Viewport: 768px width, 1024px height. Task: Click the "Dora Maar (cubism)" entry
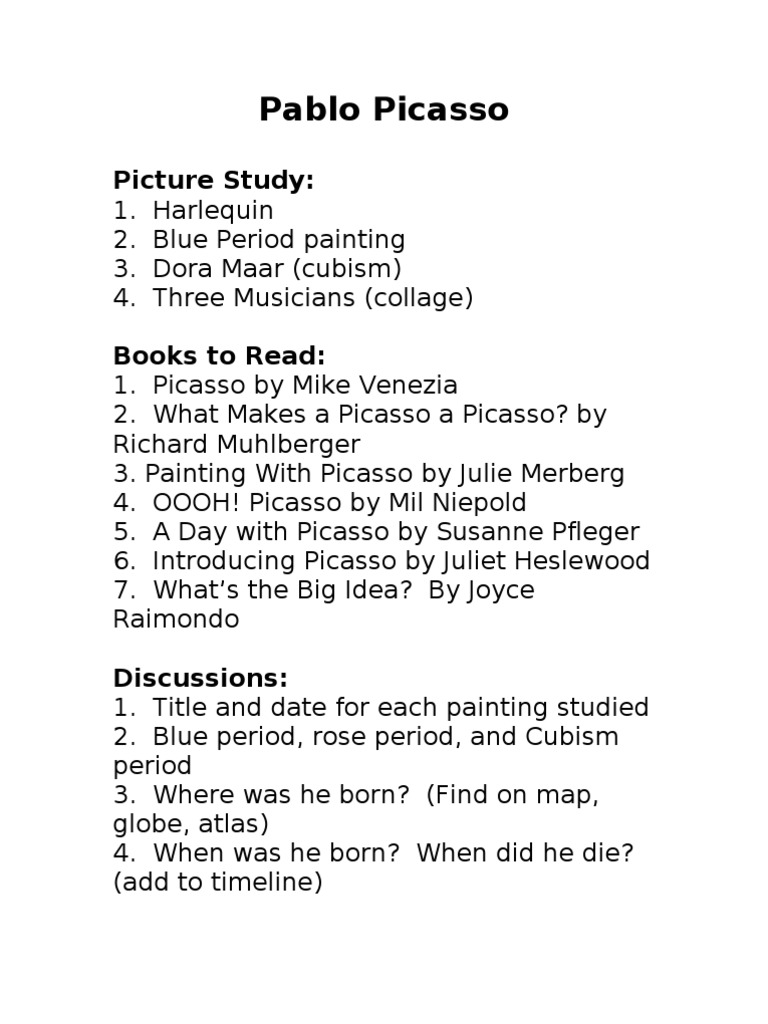click(x=276, y=269)
